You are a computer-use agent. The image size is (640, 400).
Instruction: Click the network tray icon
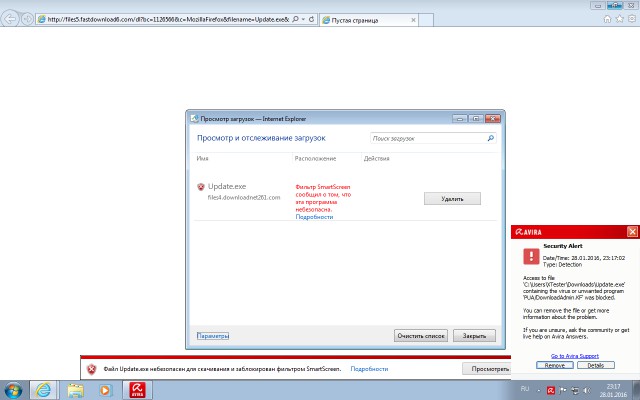[575, 391]
